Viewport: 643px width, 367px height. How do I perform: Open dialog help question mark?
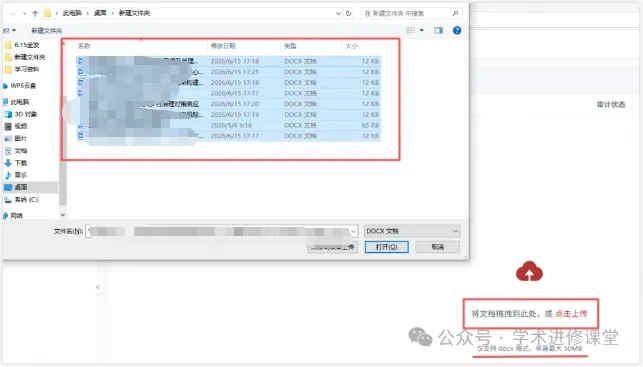[457, 30]
